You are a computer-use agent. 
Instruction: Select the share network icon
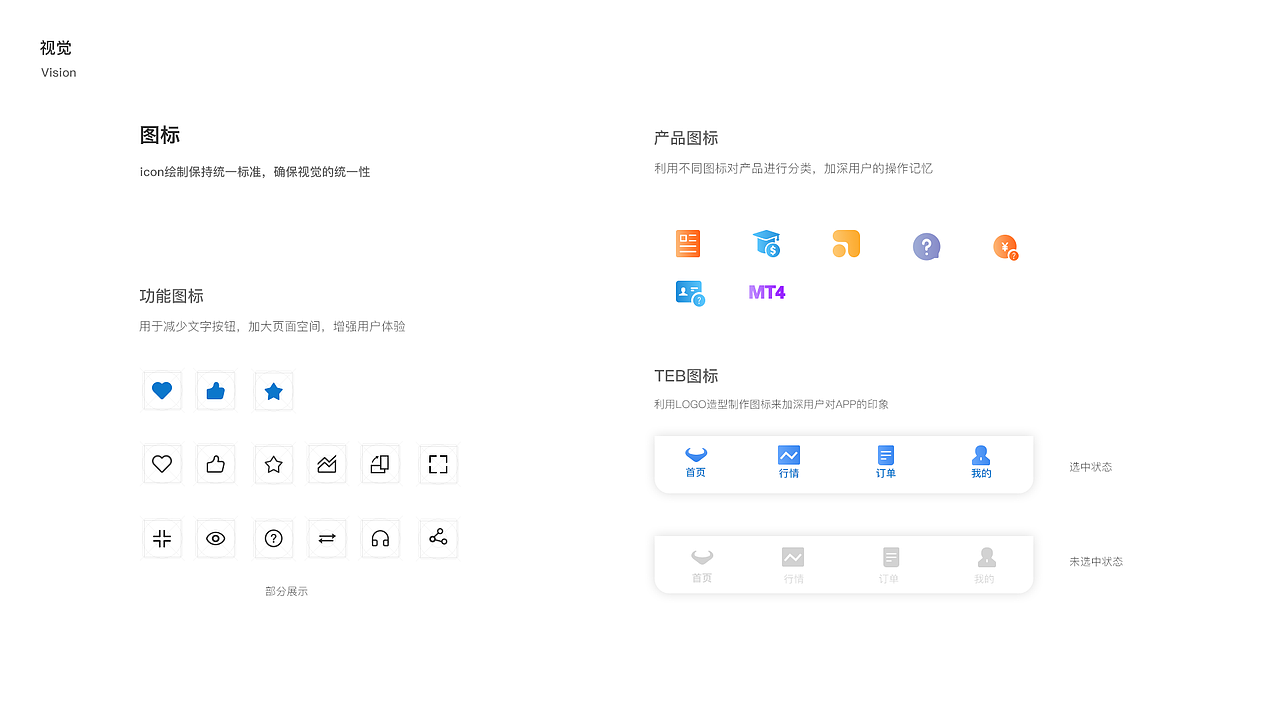point(438,538)
